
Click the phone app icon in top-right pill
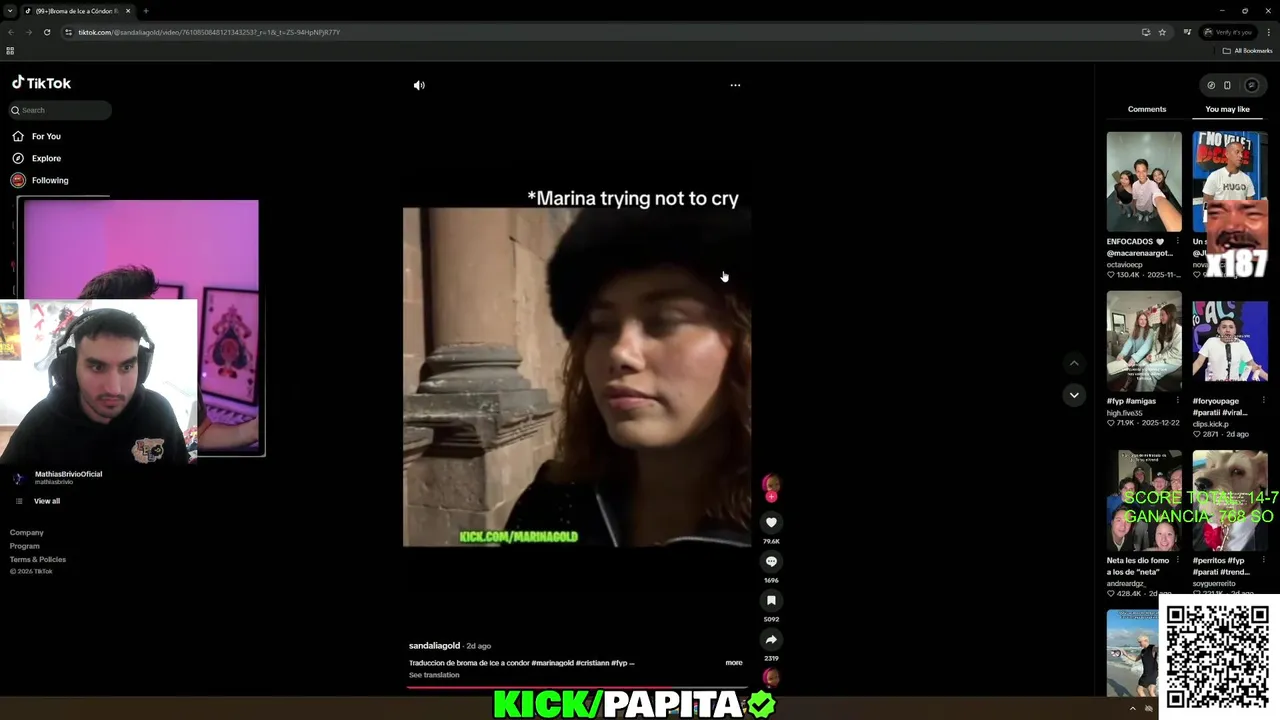coord(1228,85)
